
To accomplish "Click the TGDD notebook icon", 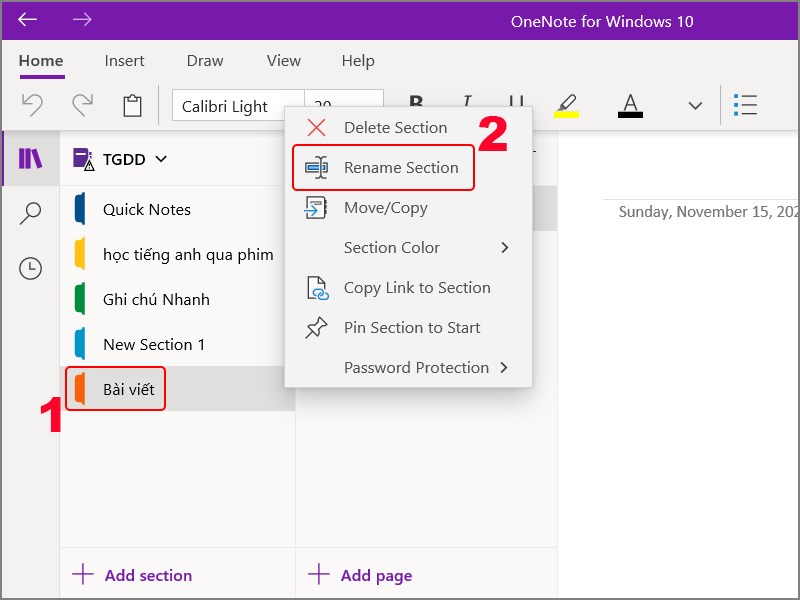I will (83, 159).
